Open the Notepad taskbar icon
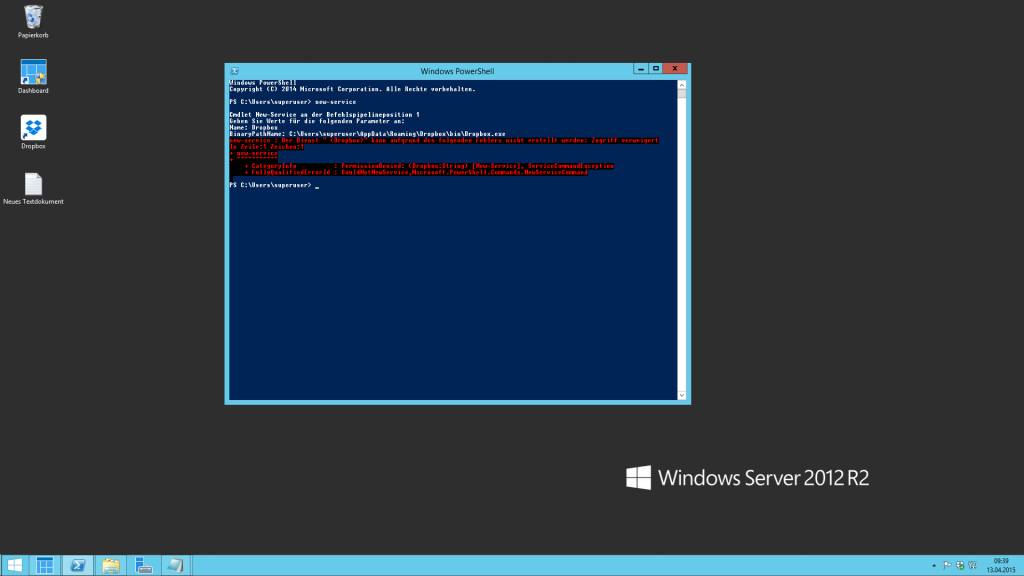The image size is (1024, 576). pos(175,566)
